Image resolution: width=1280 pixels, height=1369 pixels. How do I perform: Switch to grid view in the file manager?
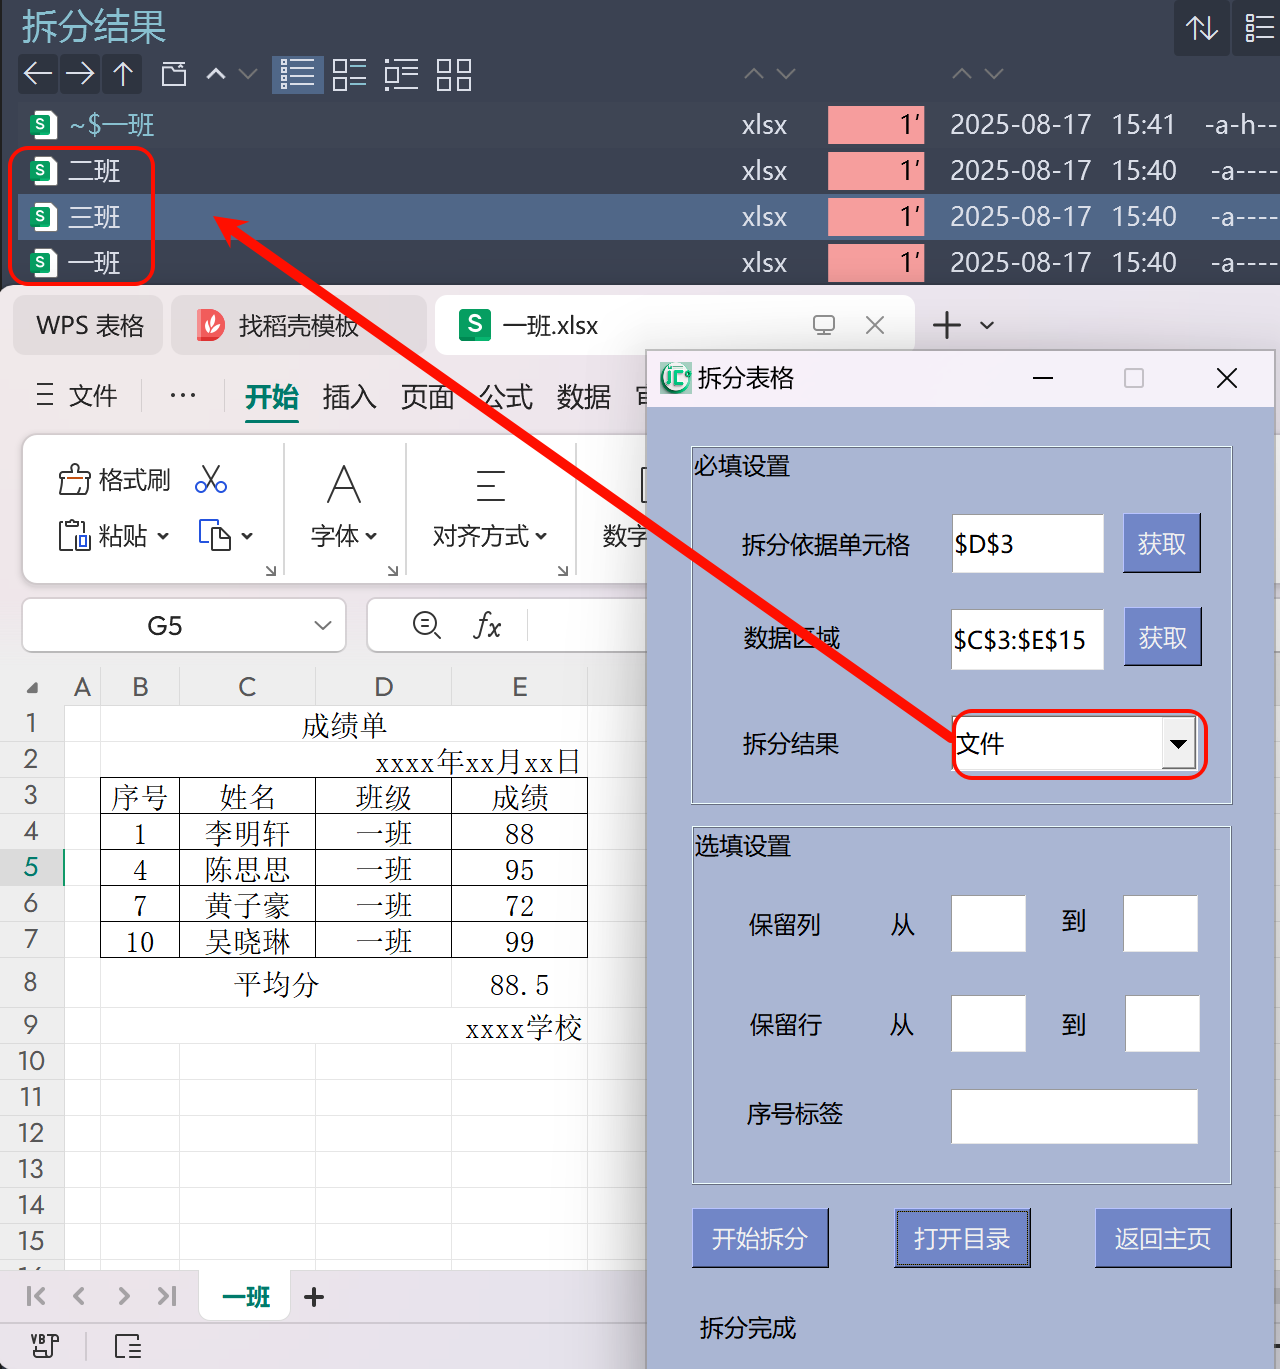click(453, 74)
